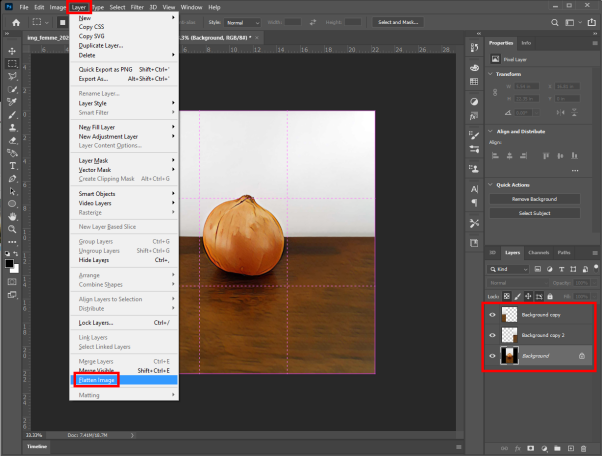The width and height of the screenshot is (602, 456).
Task: Collapse the Quick Actions section
Action: (490, 185)
